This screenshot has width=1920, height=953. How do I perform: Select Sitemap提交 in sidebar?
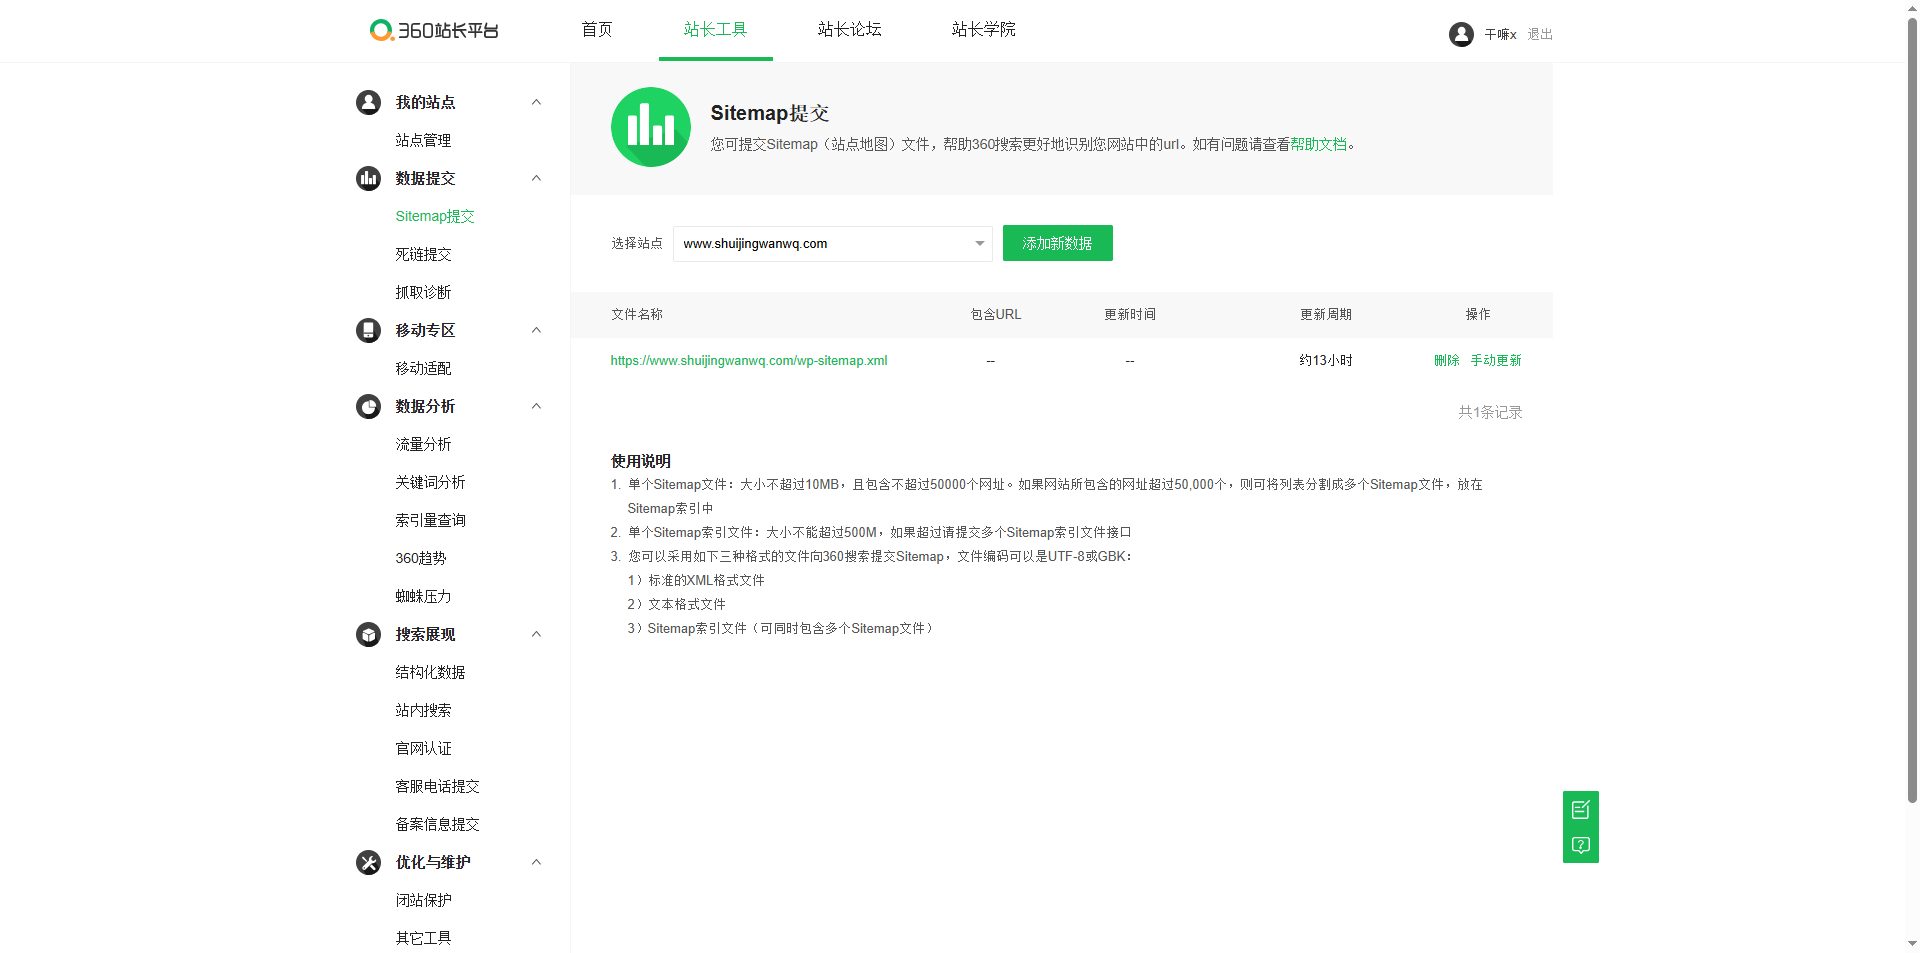435,216
